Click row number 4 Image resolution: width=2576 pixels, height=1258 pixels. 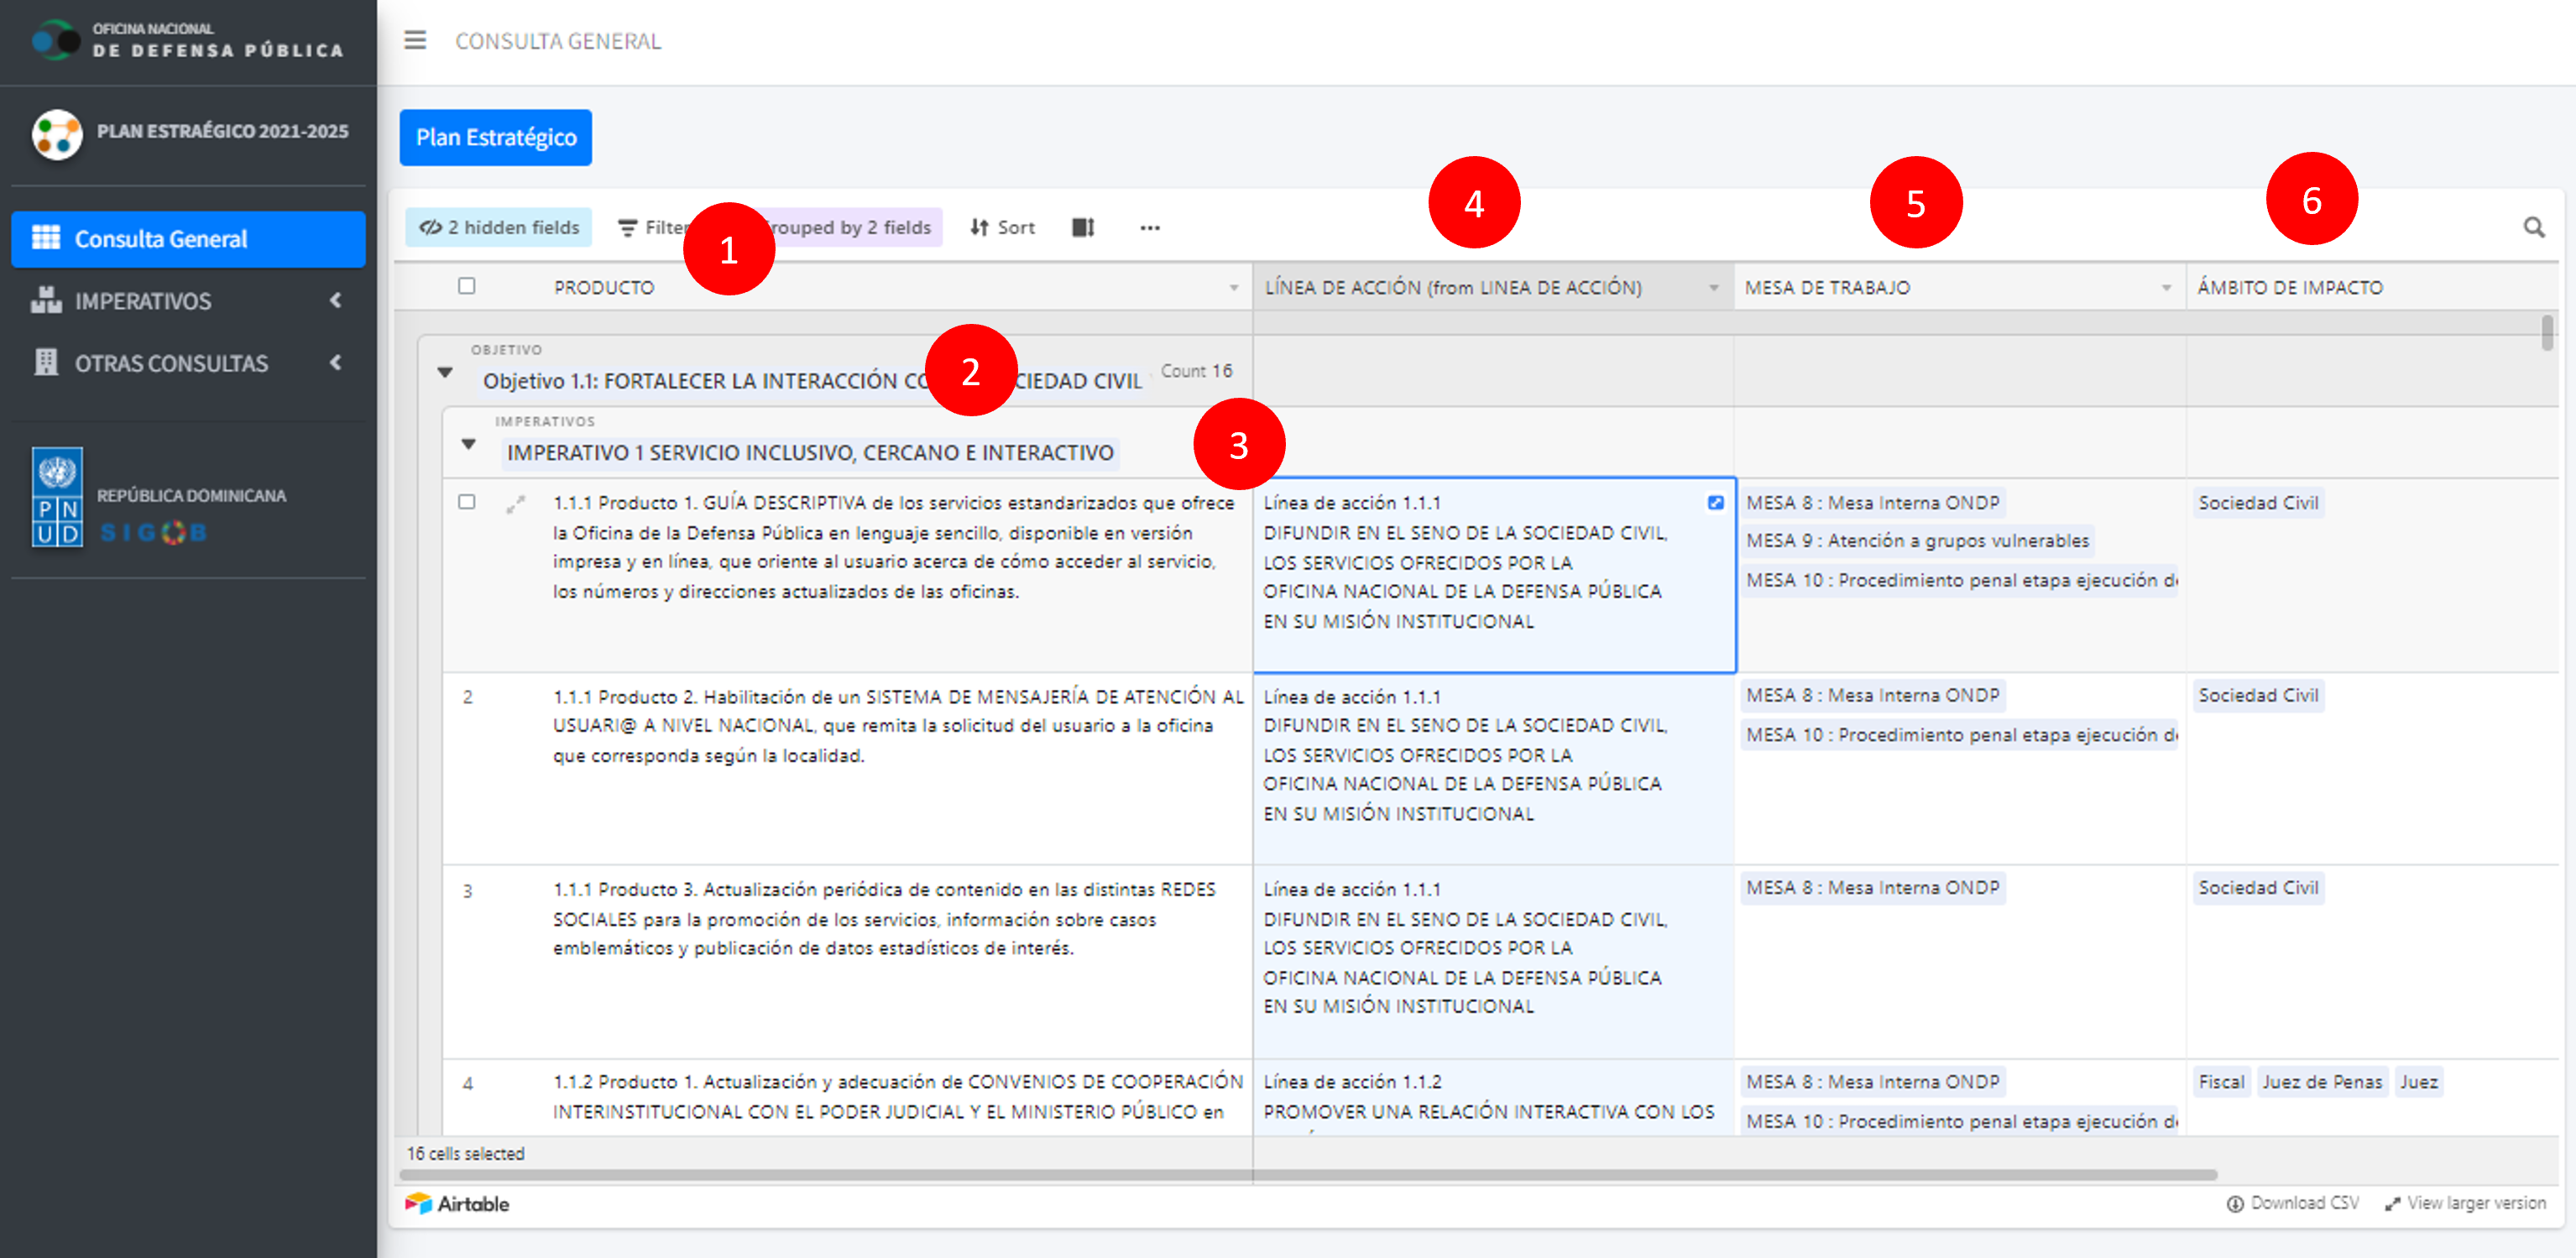pos(467,1083)
